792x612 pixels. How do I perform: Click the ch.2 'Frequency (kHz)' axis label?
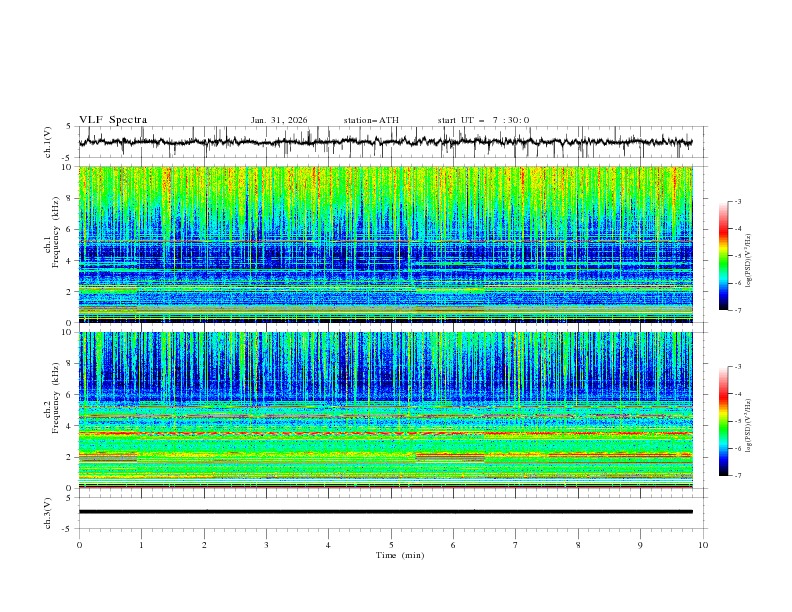click(x=56, y=398)
